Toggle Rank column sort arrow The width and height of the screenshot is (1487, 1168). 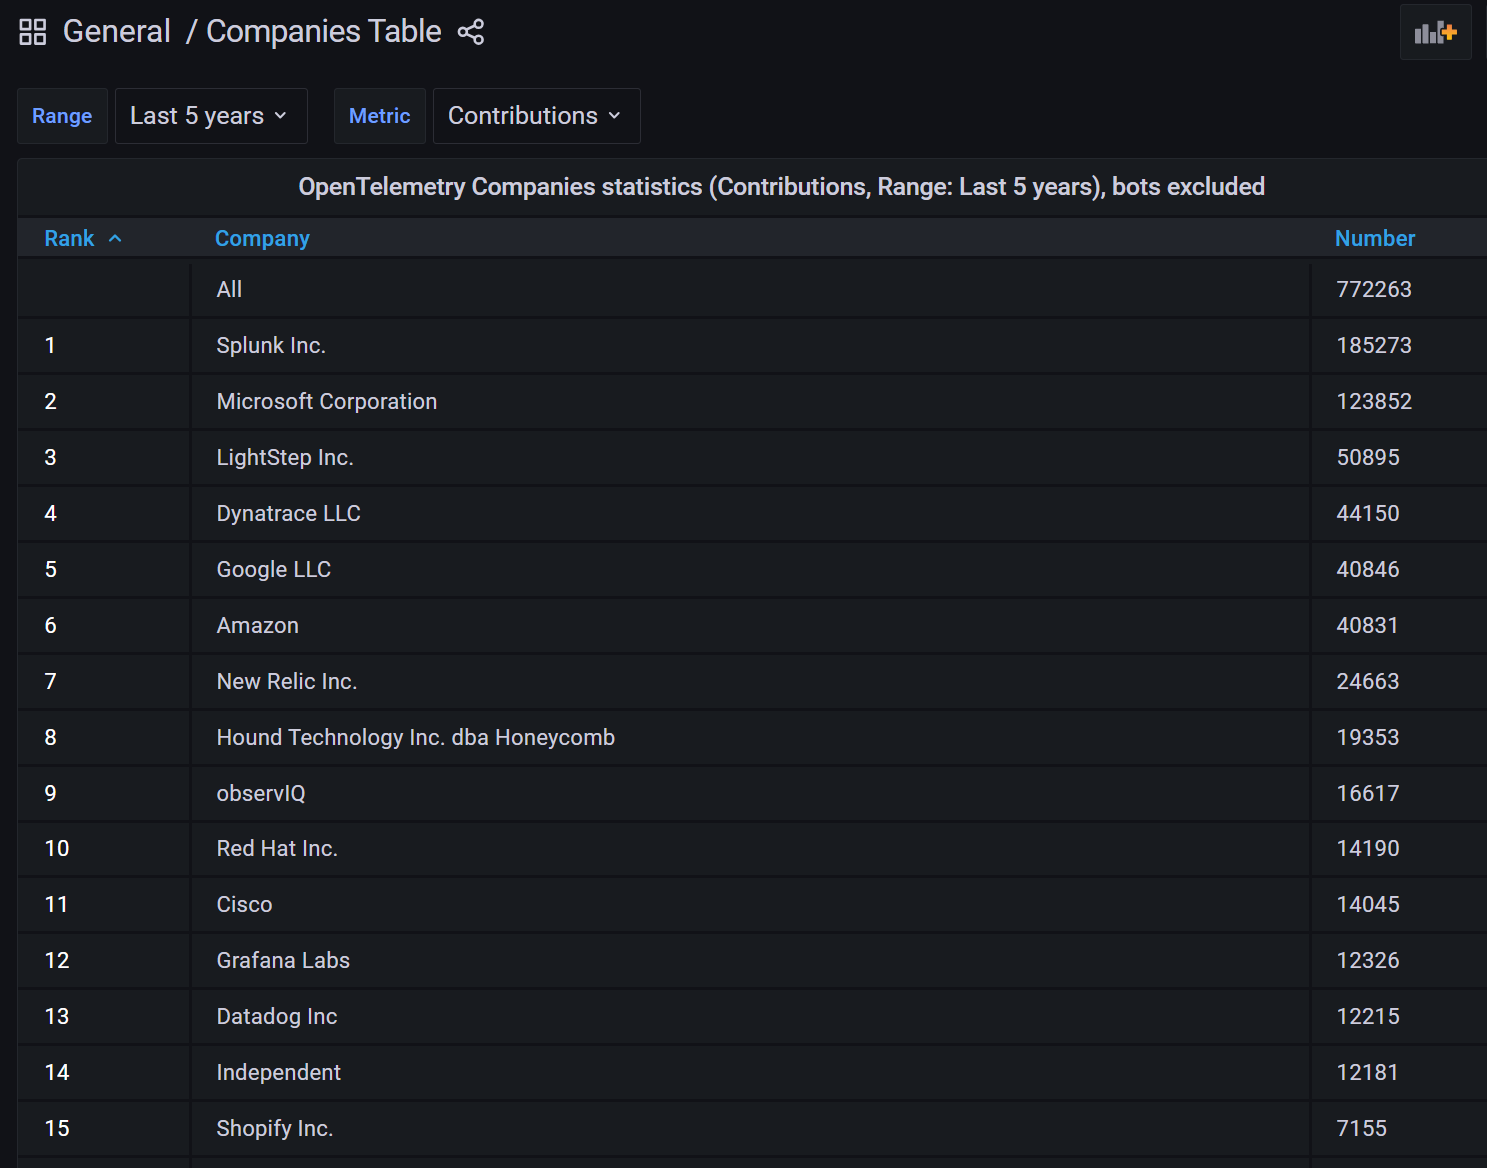coord(115,239)
